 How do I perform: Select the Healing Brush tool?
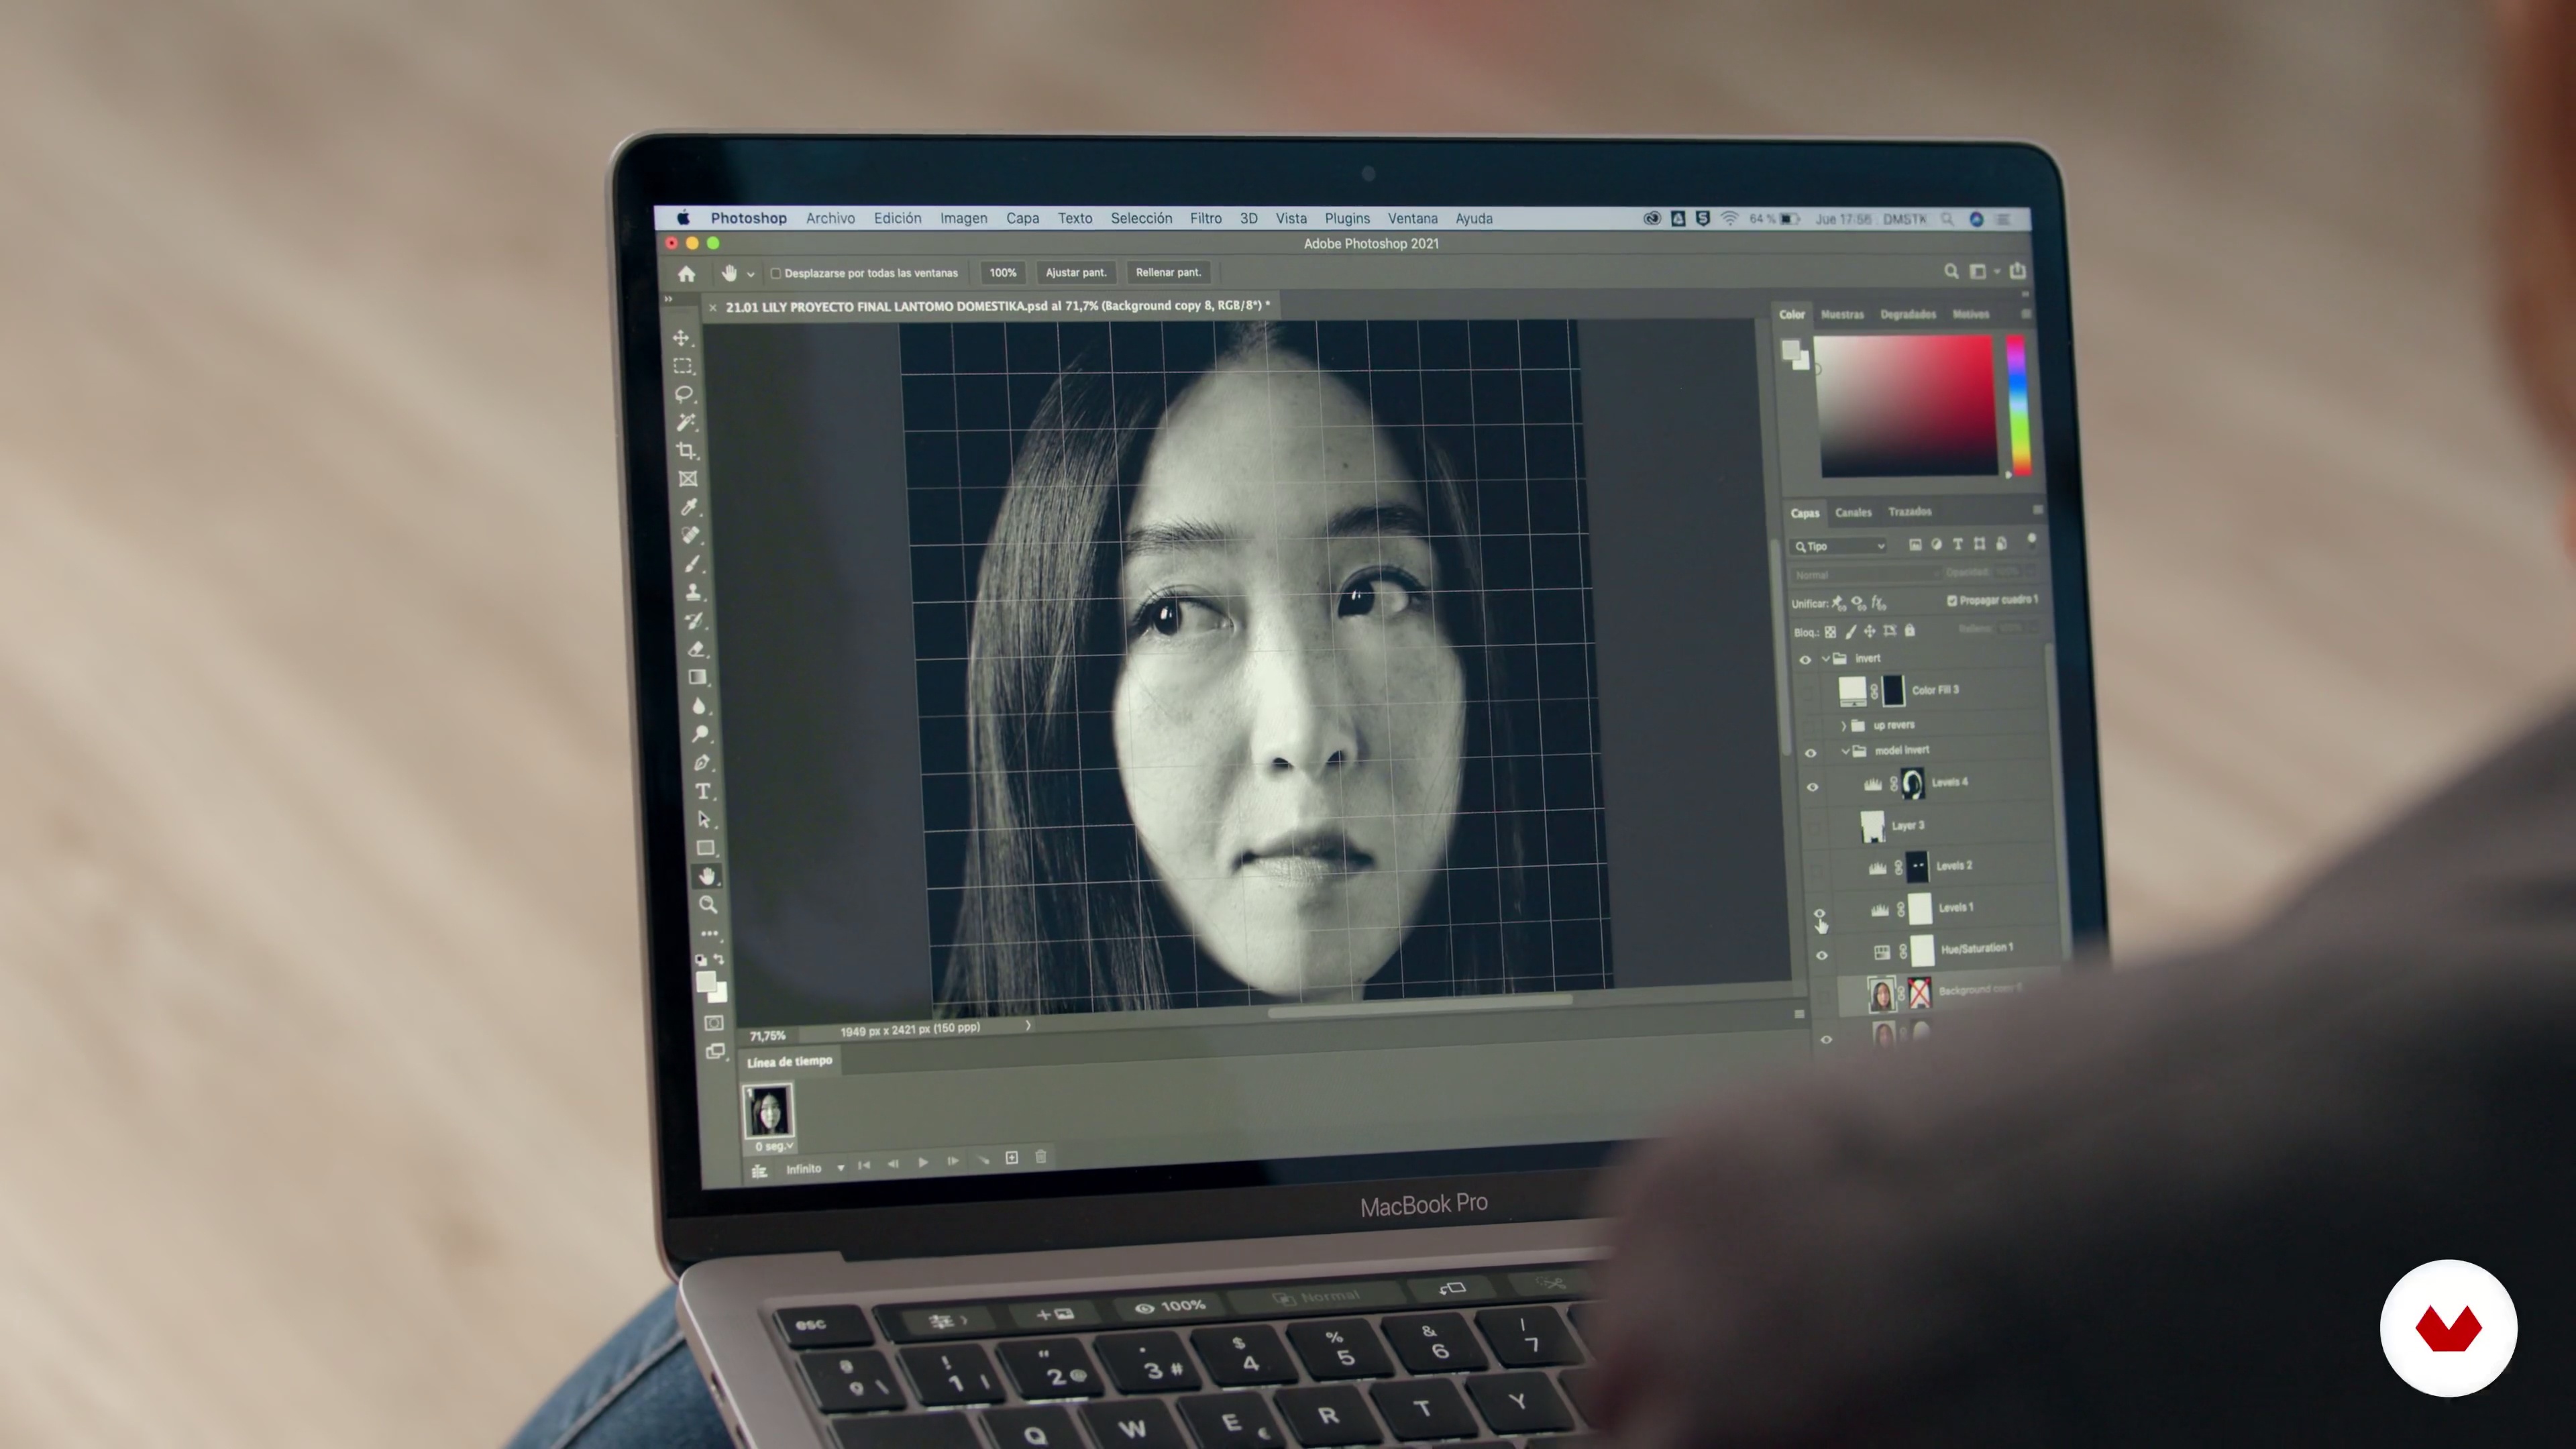(x=691, y=535)
